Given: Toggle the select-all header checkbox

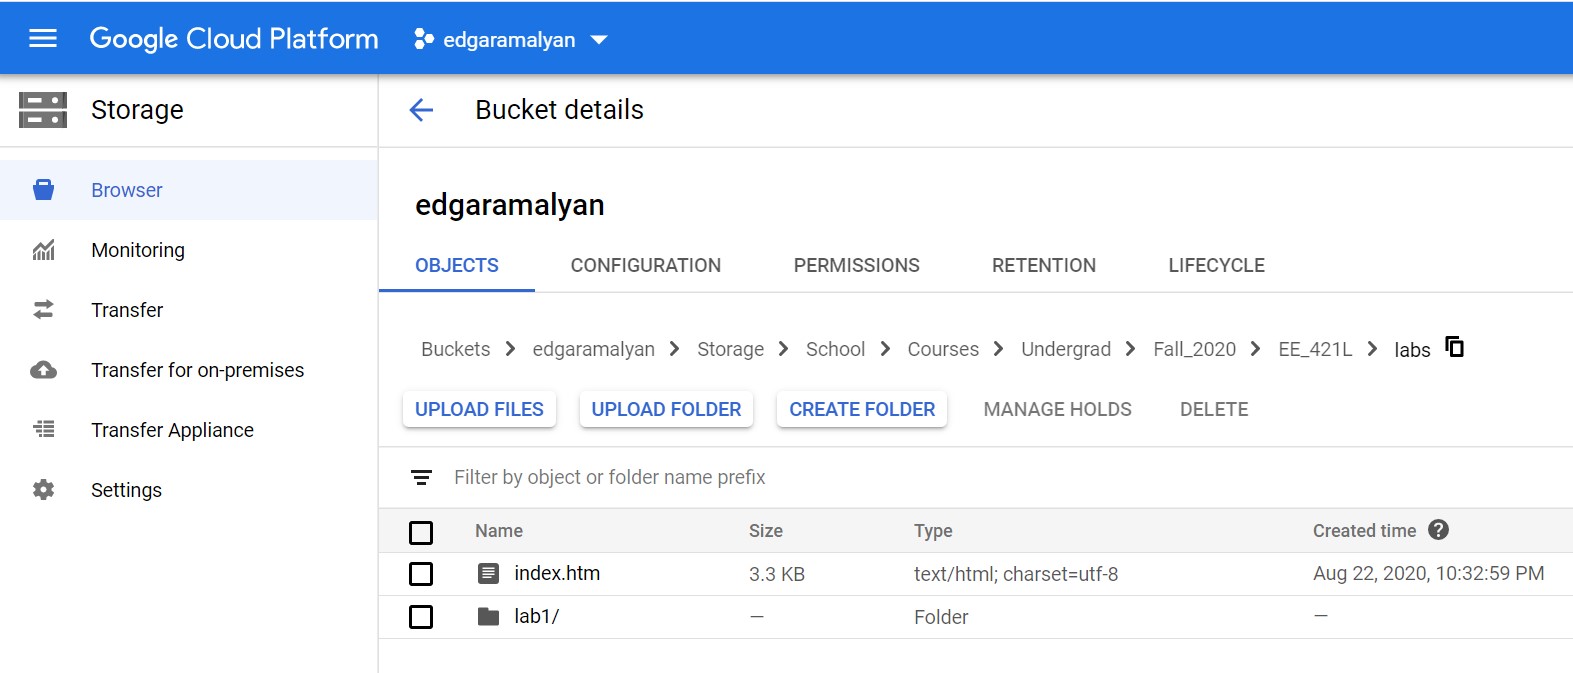Looking at the screenshot, I should 421,533.
